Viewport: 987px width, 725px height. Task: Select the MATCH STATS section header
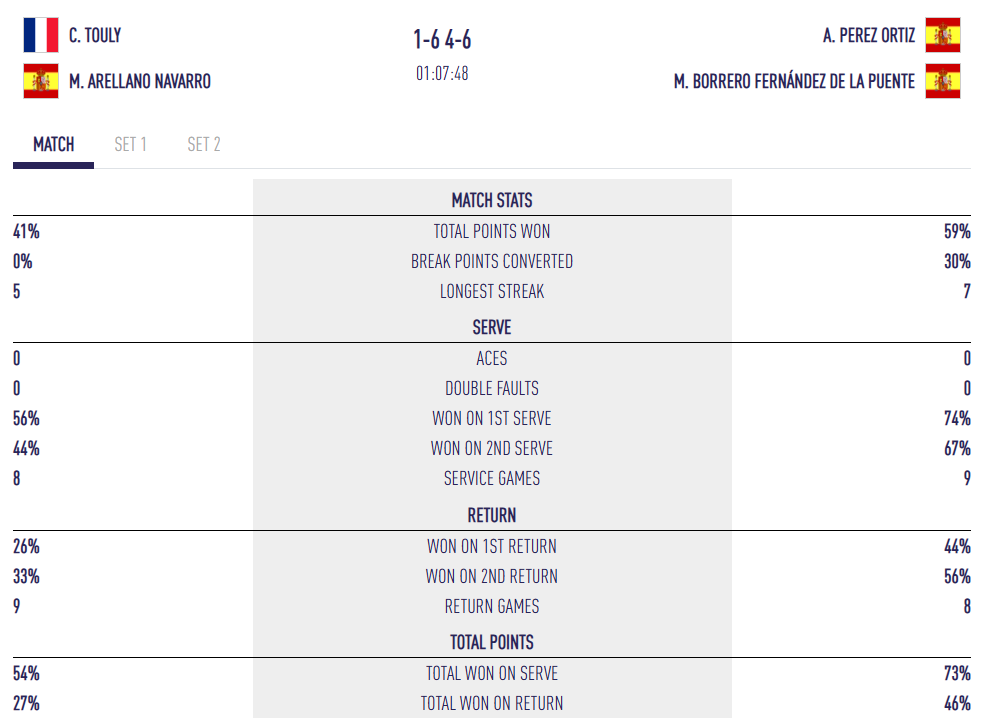tap(492, 200)
